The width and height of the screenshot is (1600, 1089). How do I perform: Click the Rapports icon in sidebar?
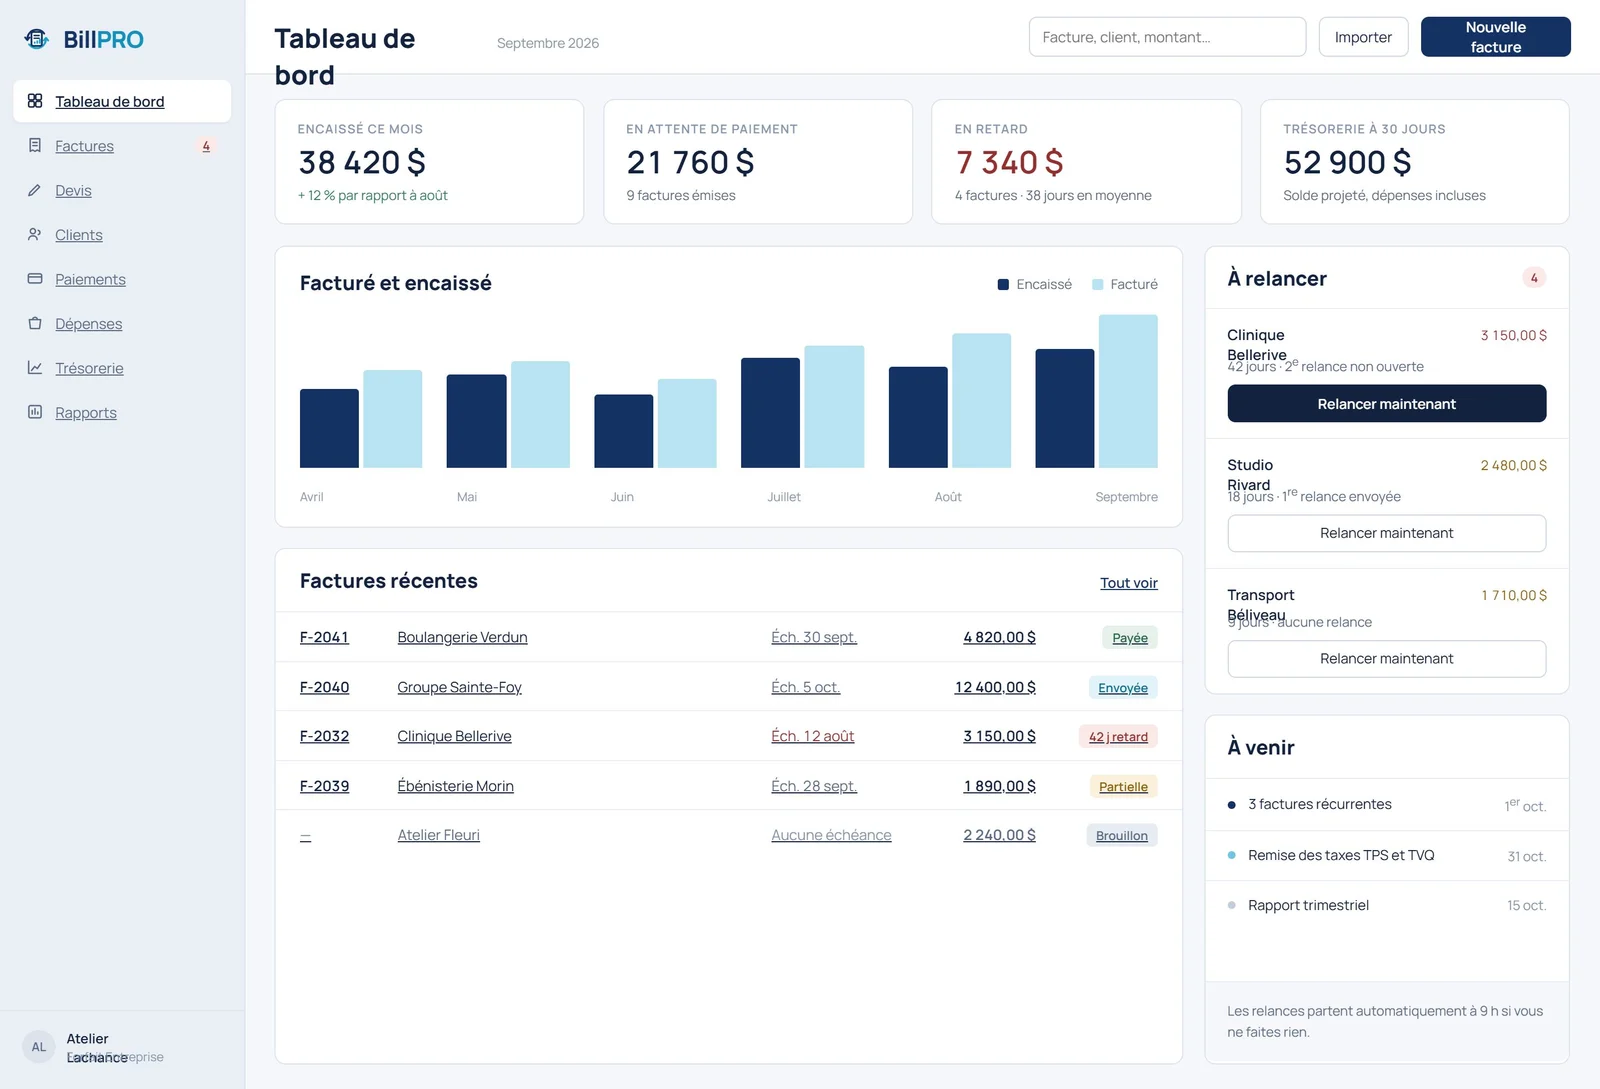(x=35, y=412)
